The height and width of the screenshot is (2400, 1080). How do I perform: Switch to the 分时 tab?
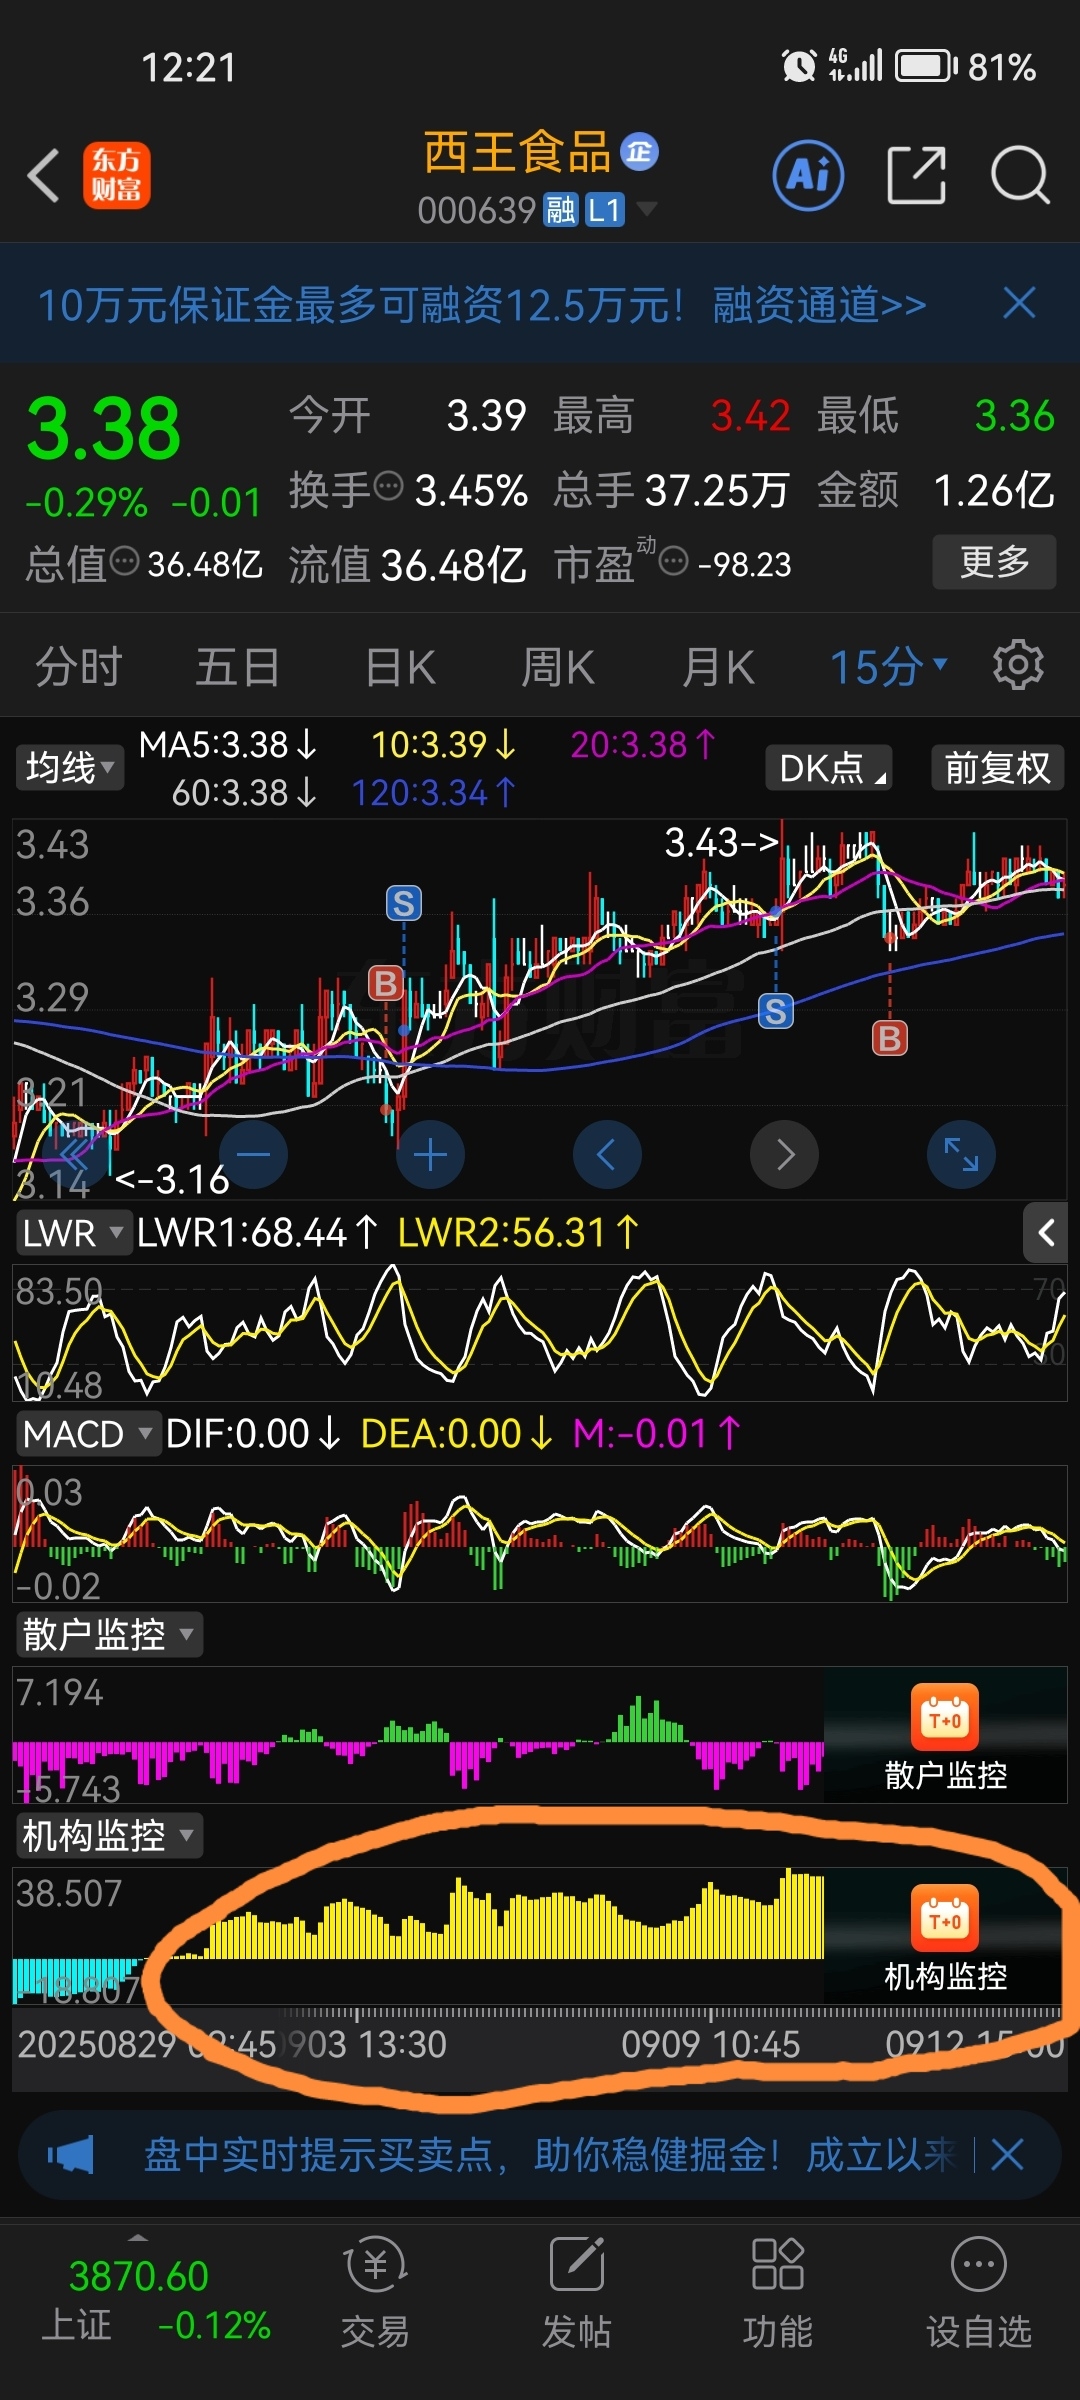pos(78,667)
